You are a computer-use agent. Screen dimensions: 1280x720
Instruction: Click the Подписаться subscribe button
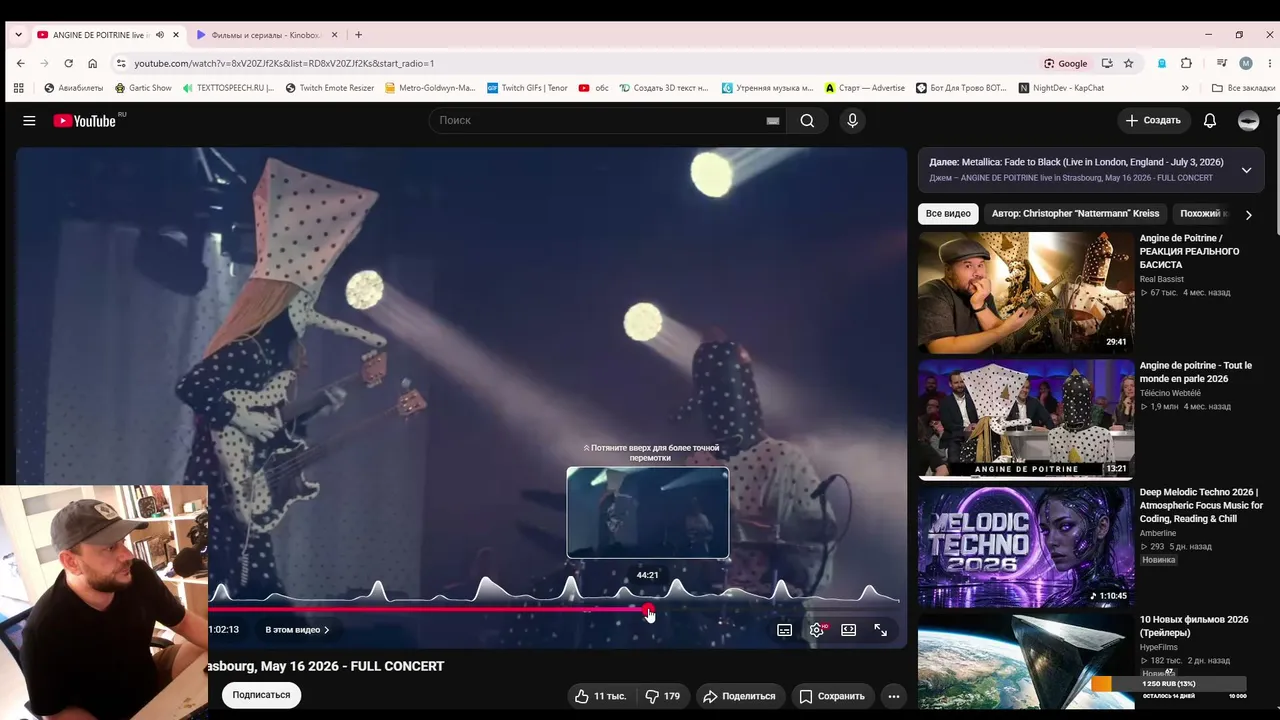tap(262, 695)
